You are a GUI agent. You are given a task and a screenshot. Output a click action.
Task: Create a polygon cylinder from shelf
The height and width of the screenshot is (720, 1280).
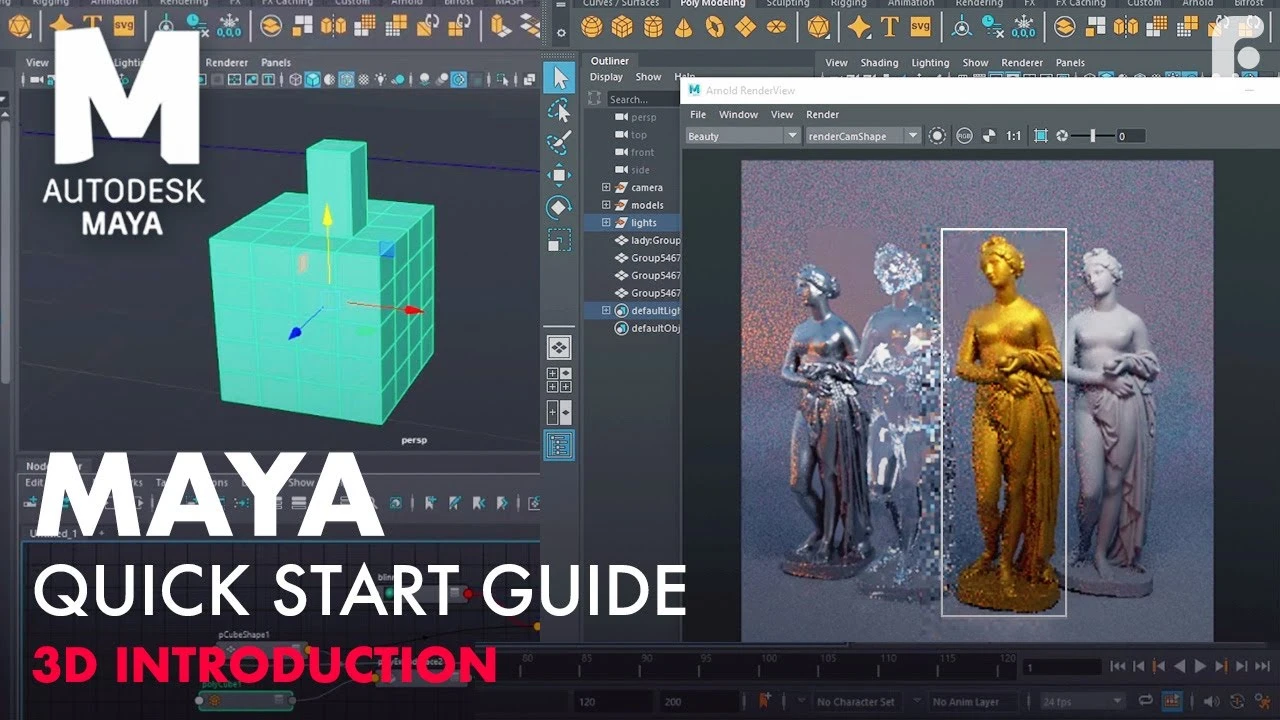pos(653,26)
